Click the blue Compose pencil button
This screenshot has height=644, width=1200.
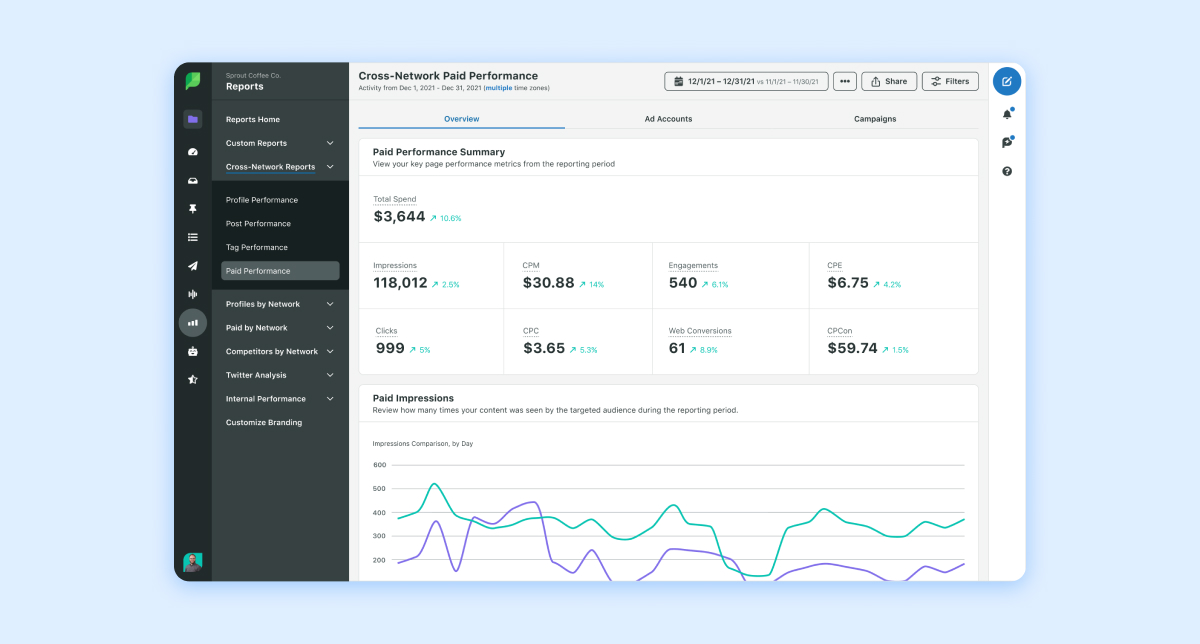(1007, 81)
